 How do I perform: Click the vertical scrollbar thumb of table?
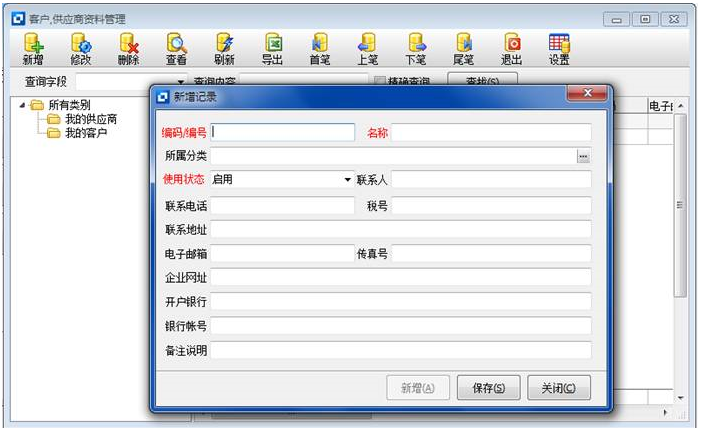[x=680, y=205]
